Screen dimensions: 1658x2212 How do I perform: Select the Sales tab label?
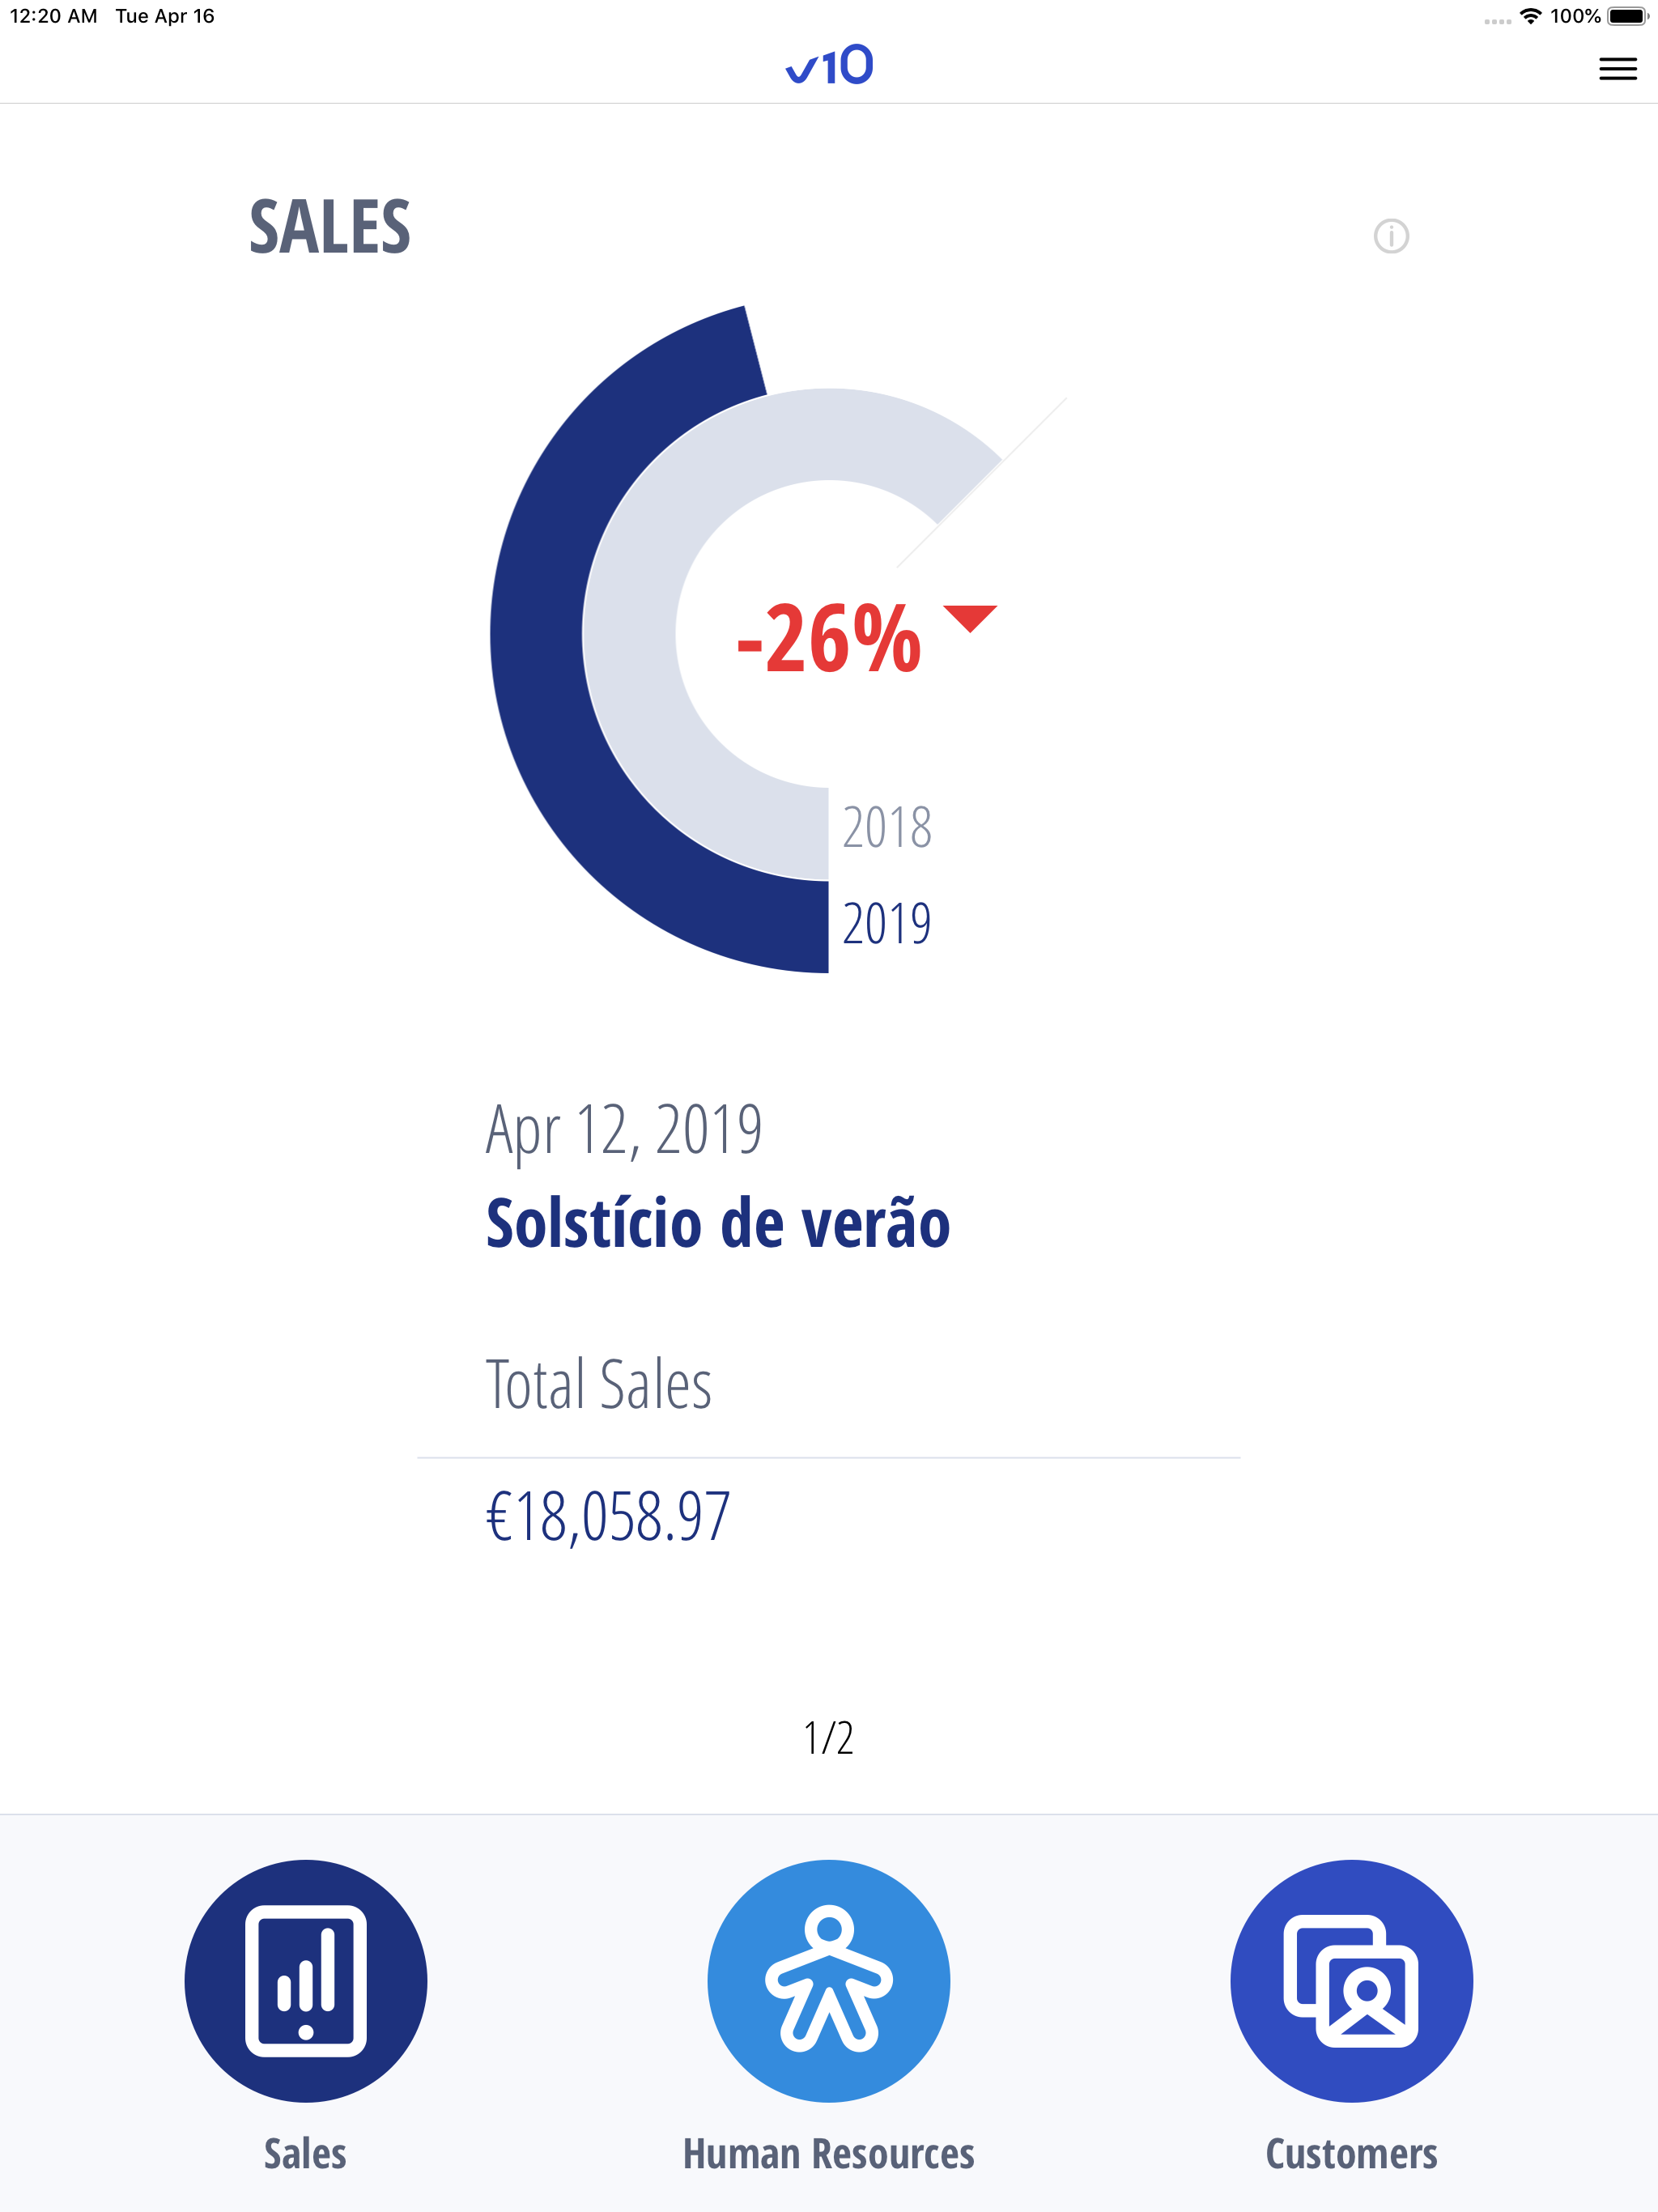point(305,2153)
